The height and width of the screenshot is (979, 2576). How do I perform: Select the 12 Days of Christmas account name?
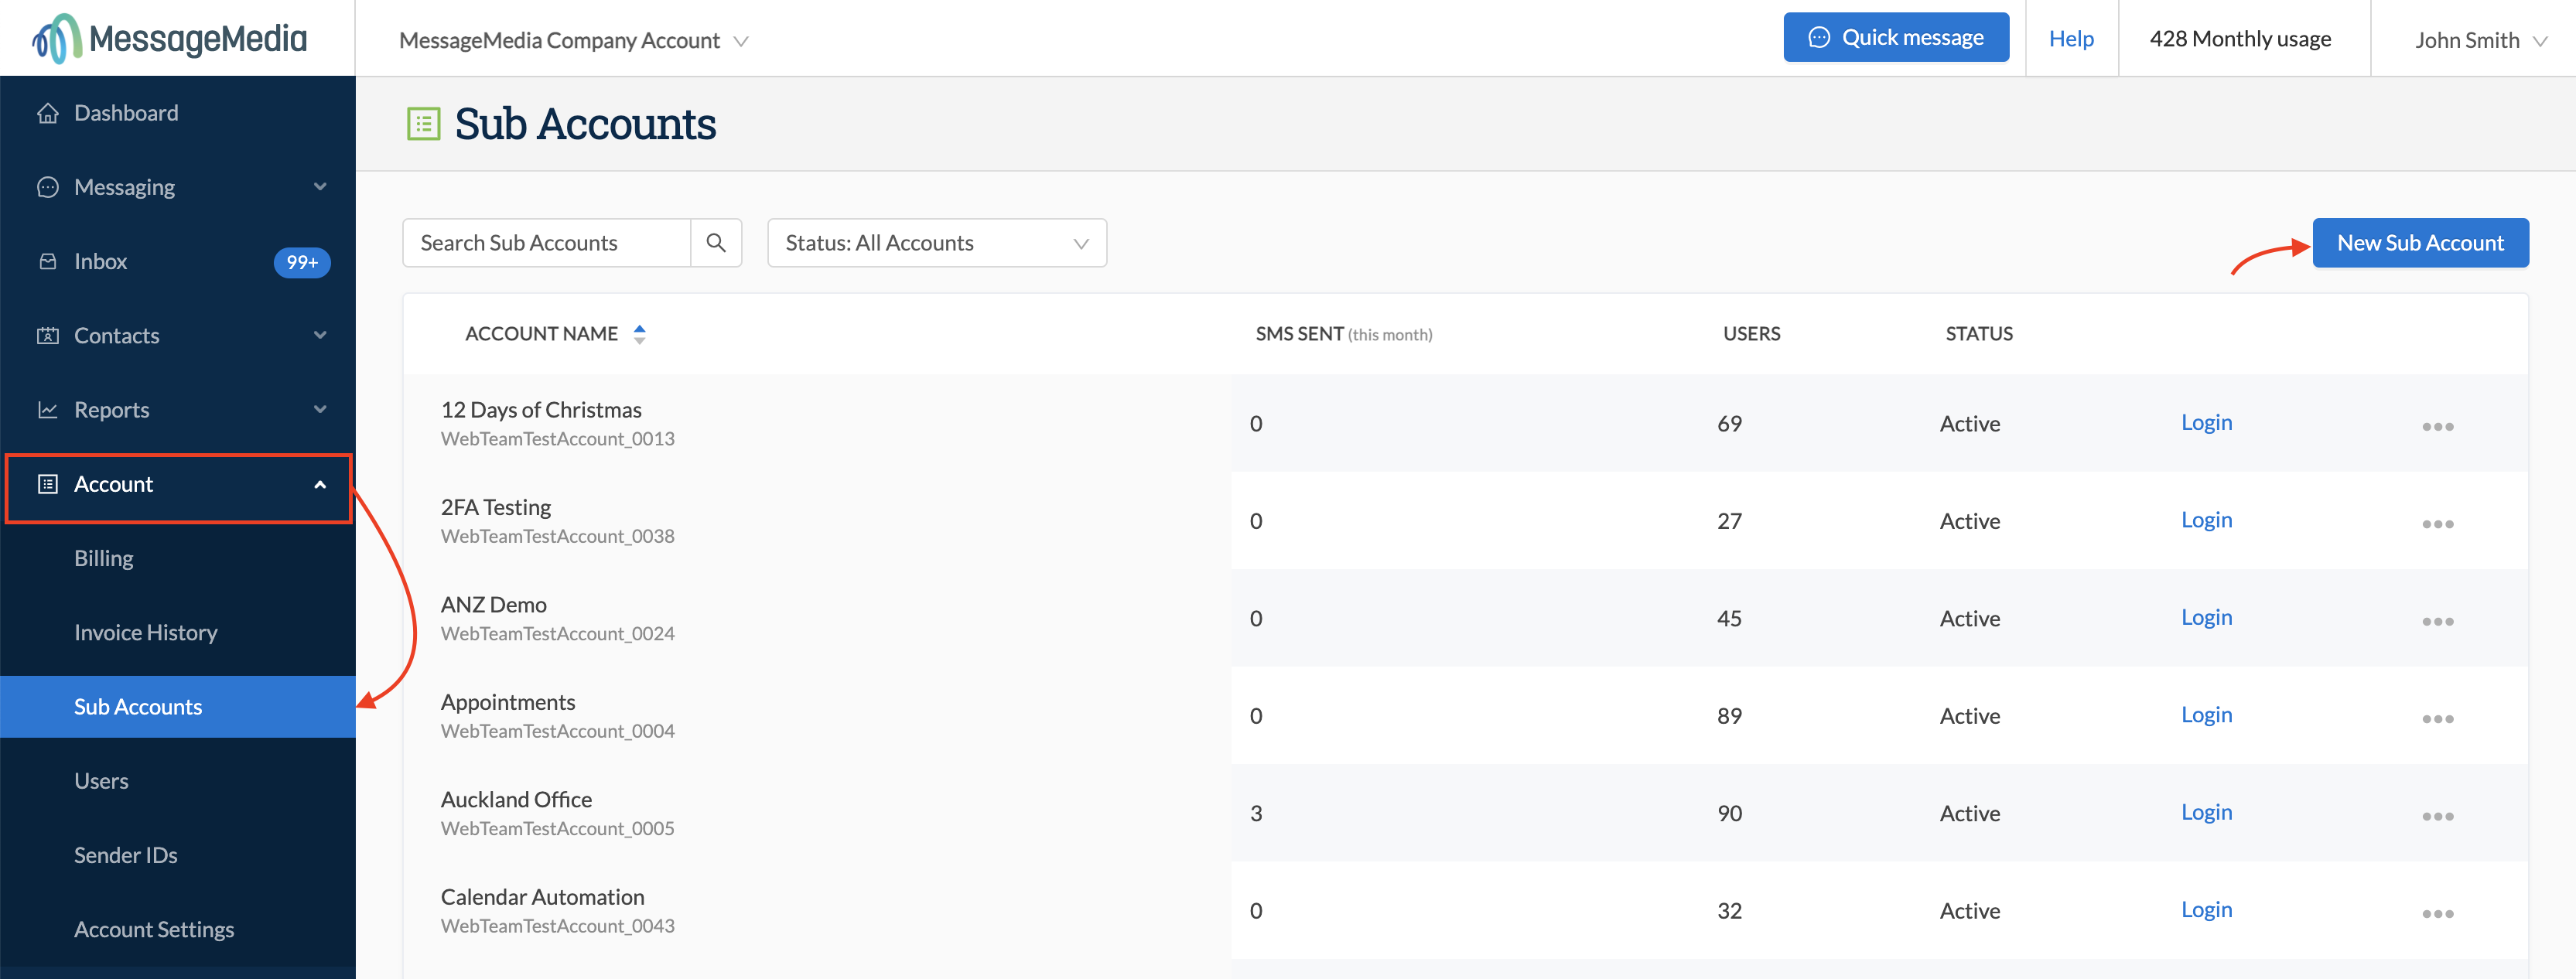click(x=541, y=410)
